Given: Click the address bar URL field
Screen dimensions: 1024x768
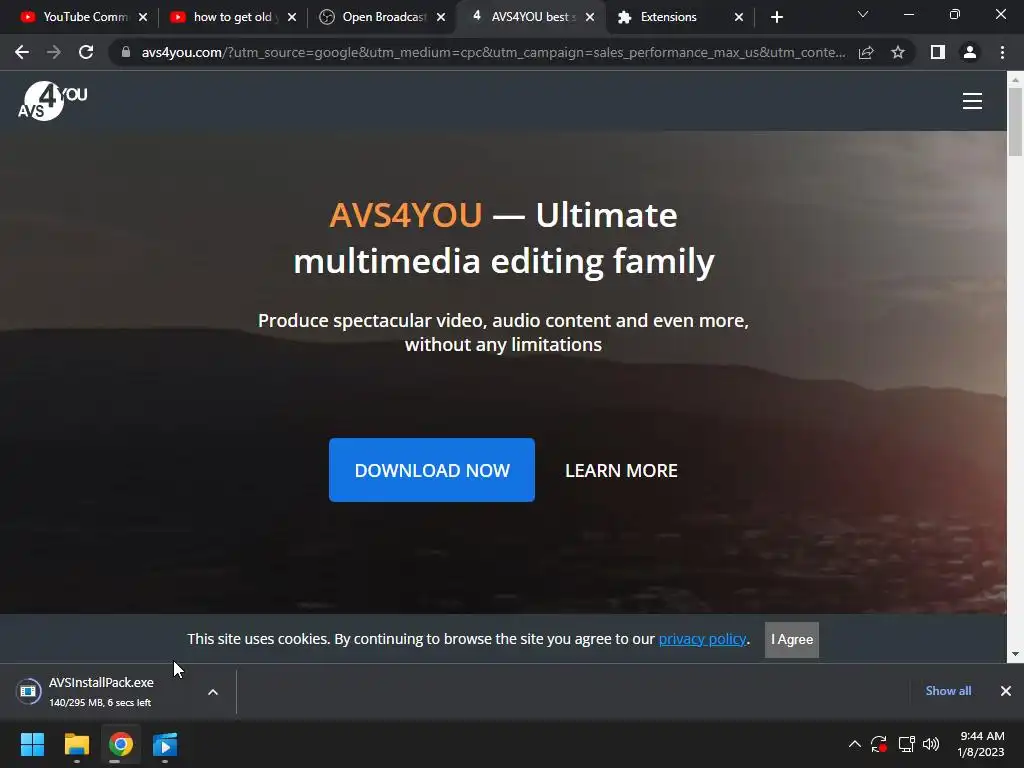Looking at the screenshot, I should 493,52.
